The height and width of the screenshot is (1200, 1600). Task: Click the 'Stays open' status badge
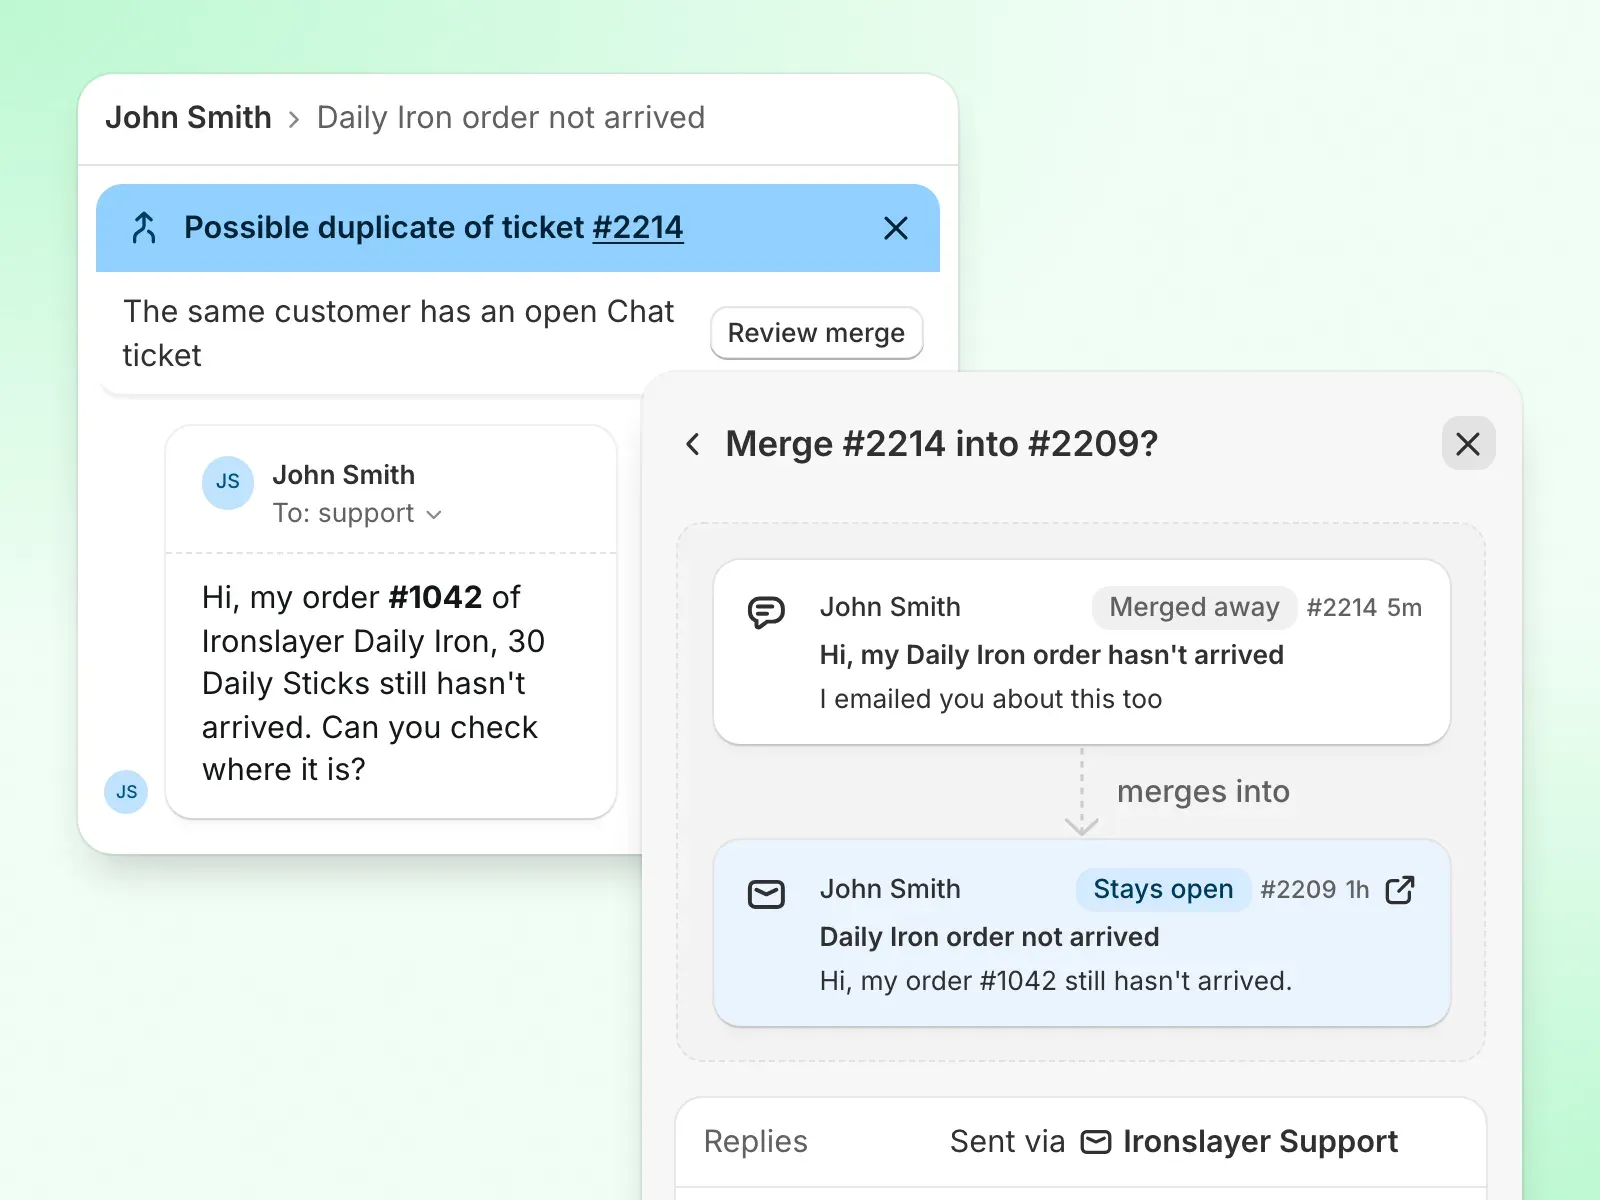pos(1163,889)
